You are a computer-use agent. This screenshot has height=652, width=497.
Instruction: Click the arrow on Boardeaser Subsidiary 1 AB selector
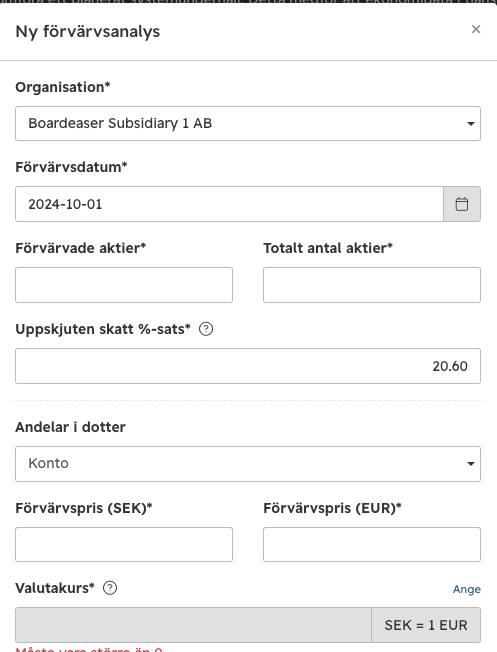(470, 124)
